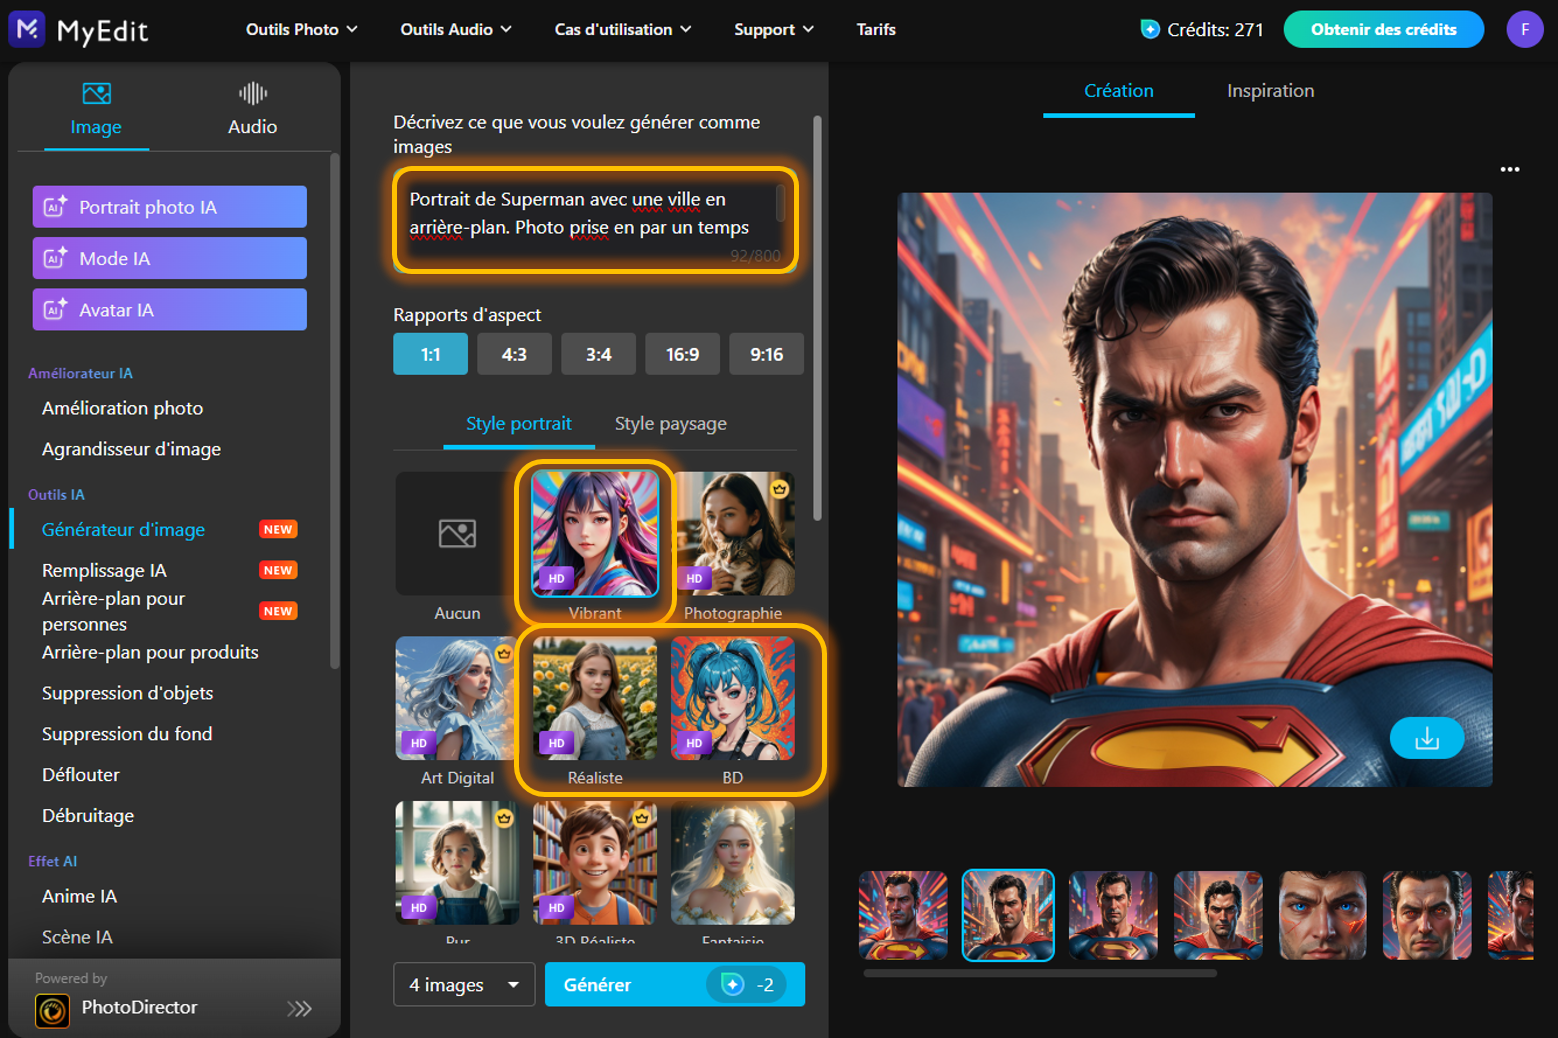Select the third Superman result thumbnail
The height and width of the screenshot is (1038, 1558).
click(x=1113, y=915)
